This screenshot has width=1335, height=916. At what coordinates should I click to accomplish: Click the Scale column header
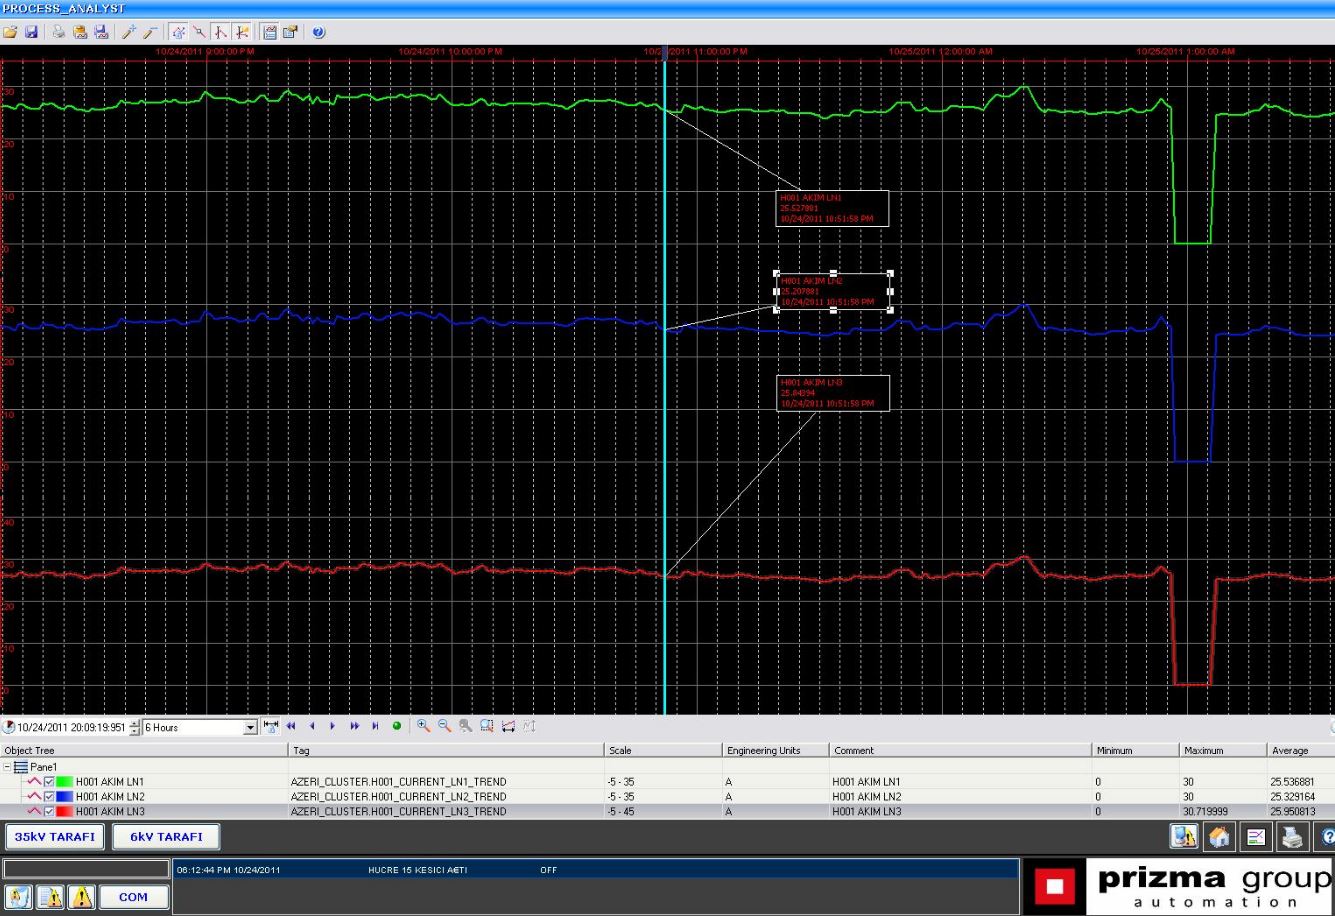pyautogui.click(x=663, y=750)
